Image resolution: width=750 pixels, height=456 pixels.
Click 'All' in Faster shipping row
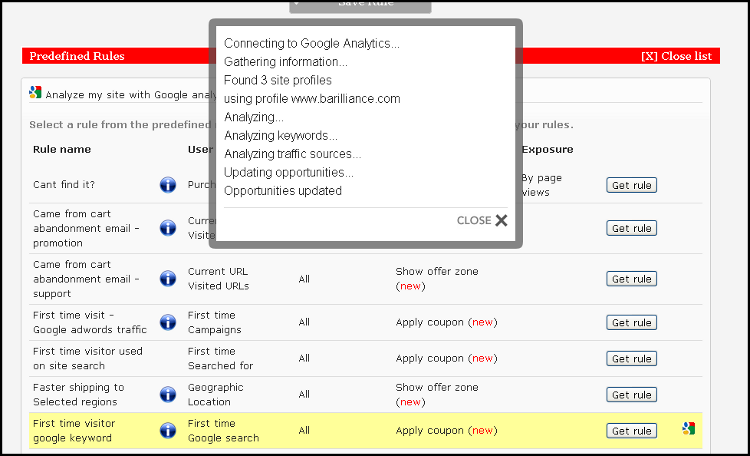(x=304, y=394)
